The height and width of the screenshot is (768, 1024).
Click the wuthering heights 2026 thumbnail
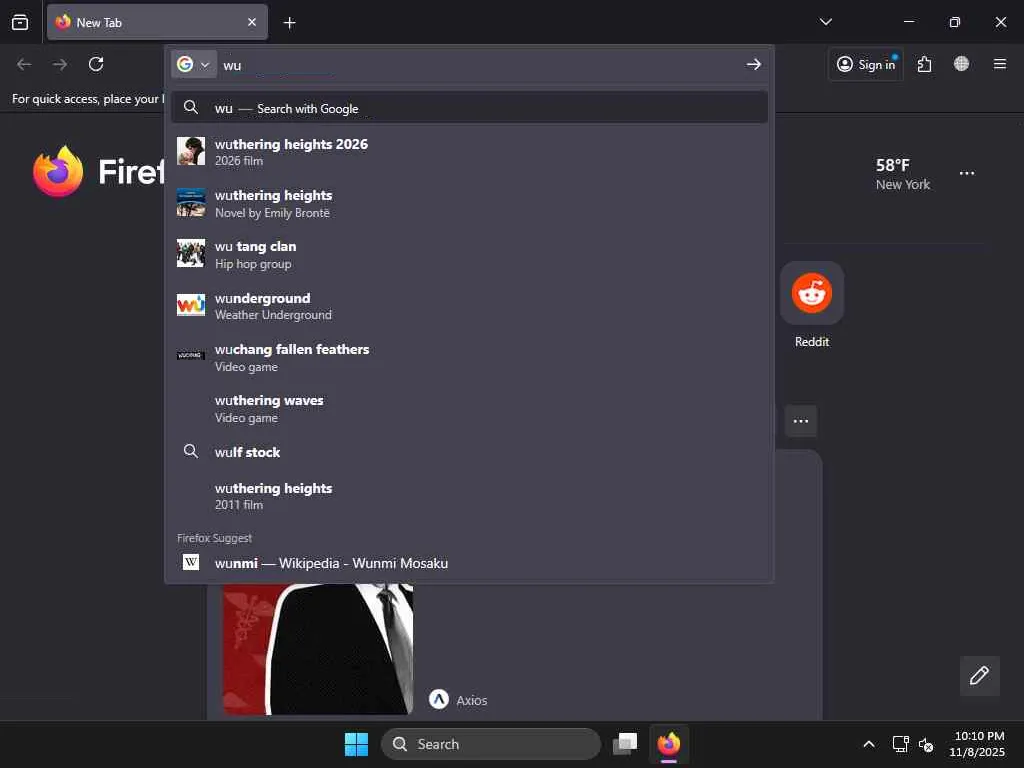[x=191, y=151]
